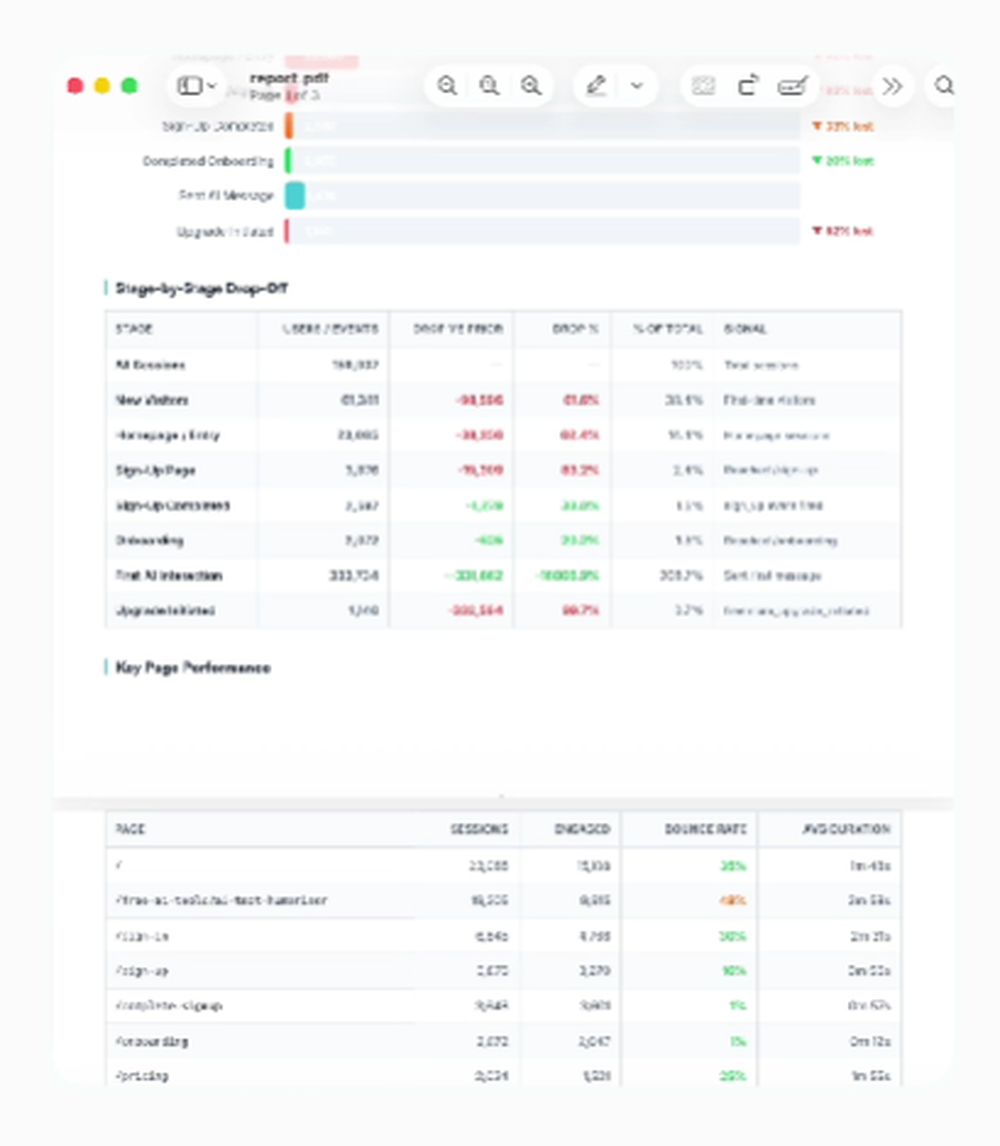This screenshot has height=1146, width=1000.
Task: Click the yellow window minimize button
Action: tap(102, 86)
